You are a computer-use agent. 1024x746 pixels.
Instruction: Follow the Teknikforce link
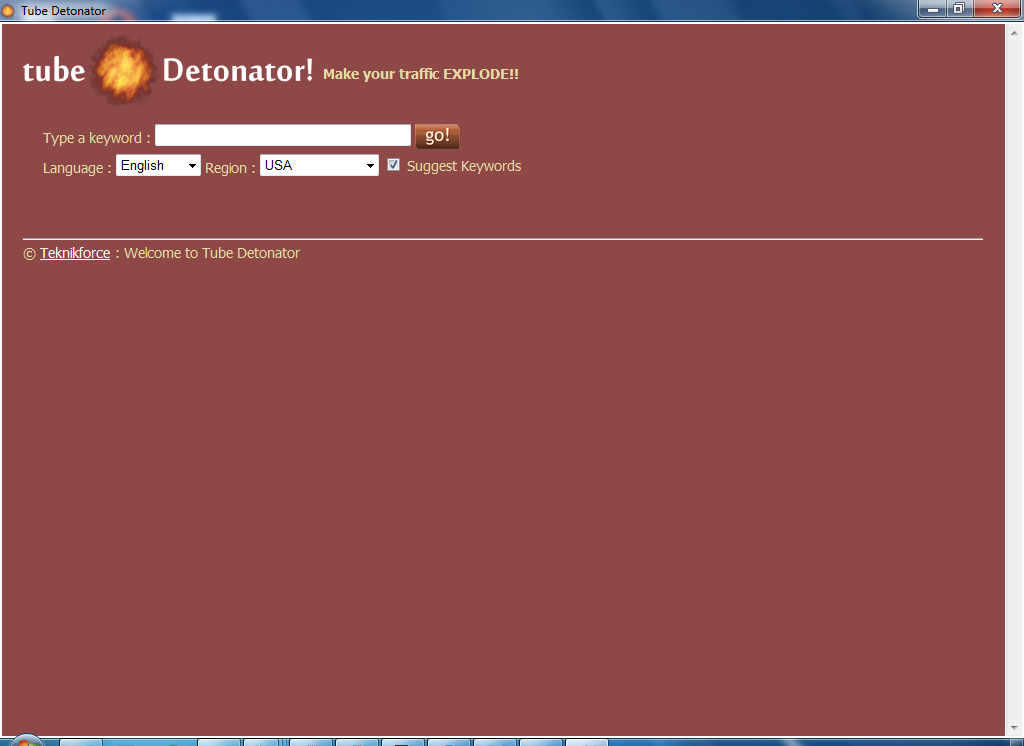pyautogui.click(x=75, y=253)
